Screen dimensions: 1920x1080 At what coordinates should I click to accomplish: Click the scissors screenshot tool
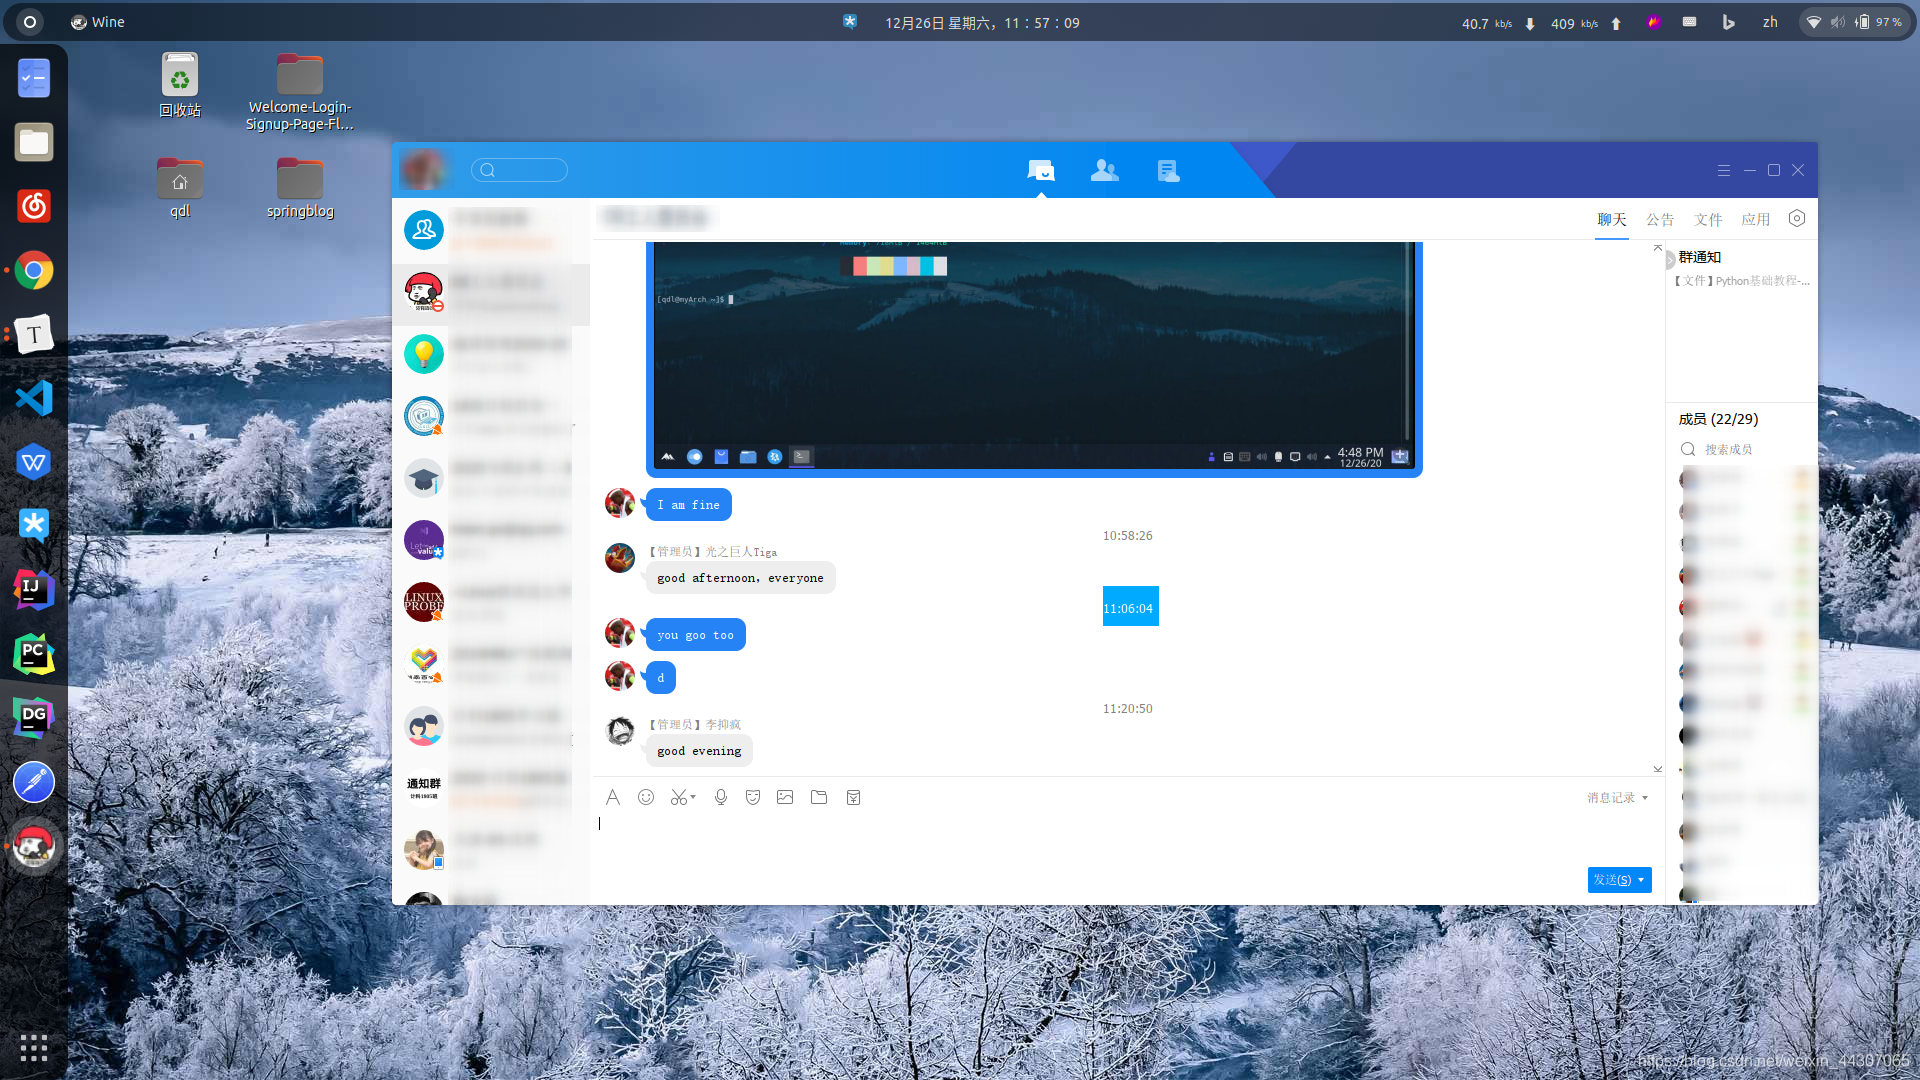point(679,797)
